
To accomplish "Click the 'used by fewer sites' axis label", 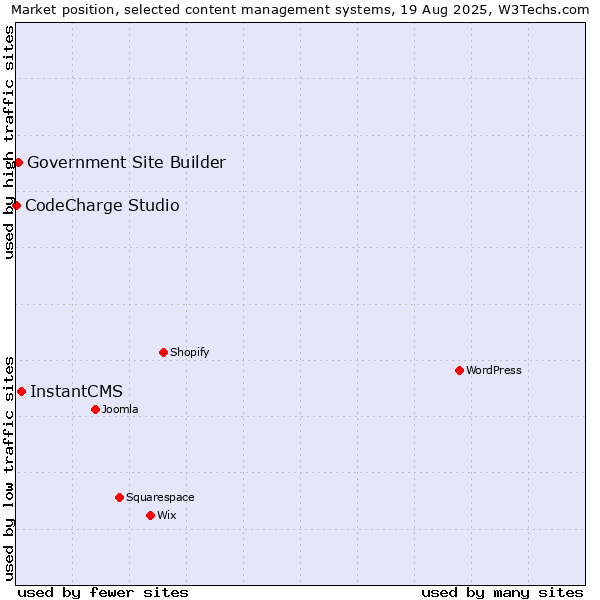I will click(103, 593).
